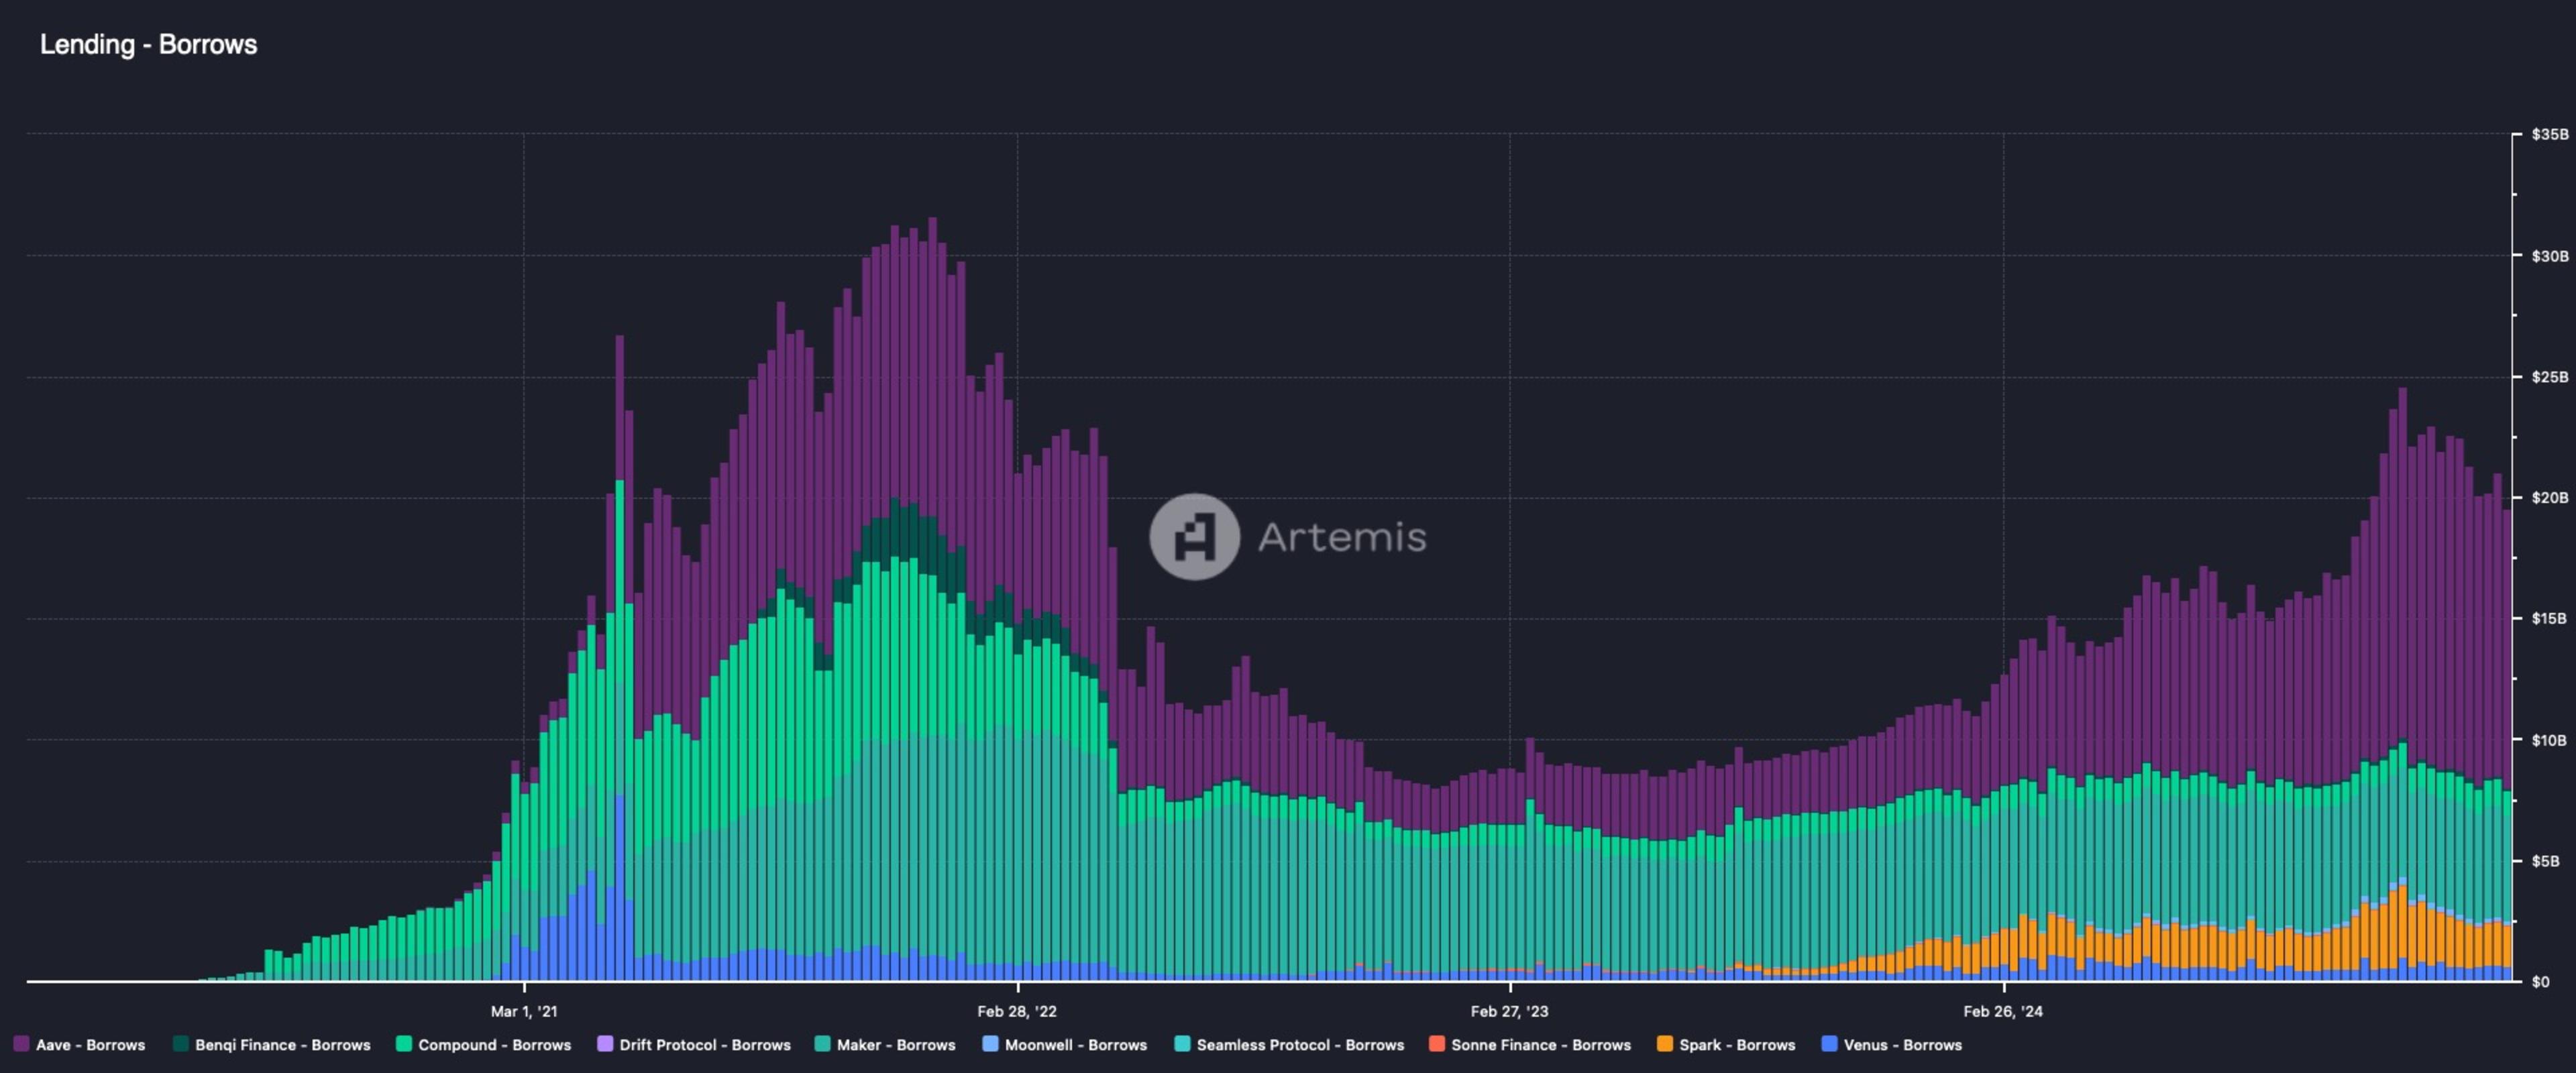Toggle Venus - Borrows legend text
The height and width of the screenshot is (1073, 2576).
tap(1902, 1045)
